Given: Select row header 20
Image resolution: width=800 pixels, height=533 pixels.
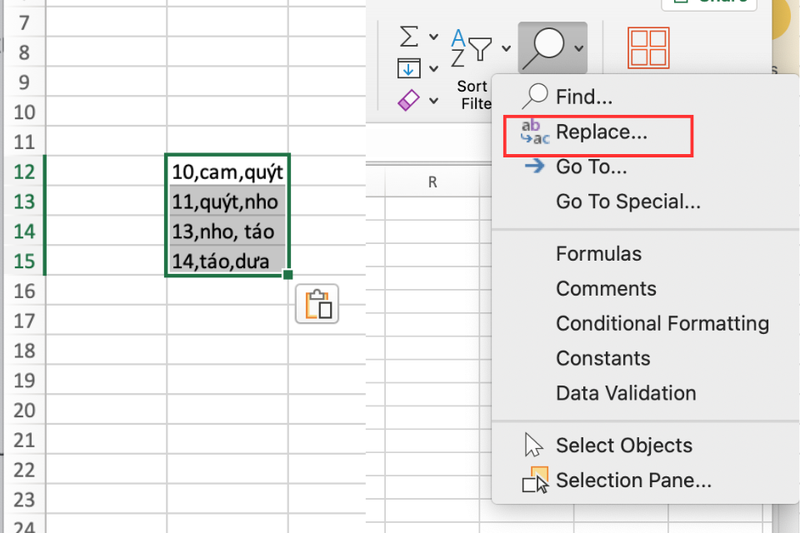Looking at the screenshot, I should click(24, 410).
